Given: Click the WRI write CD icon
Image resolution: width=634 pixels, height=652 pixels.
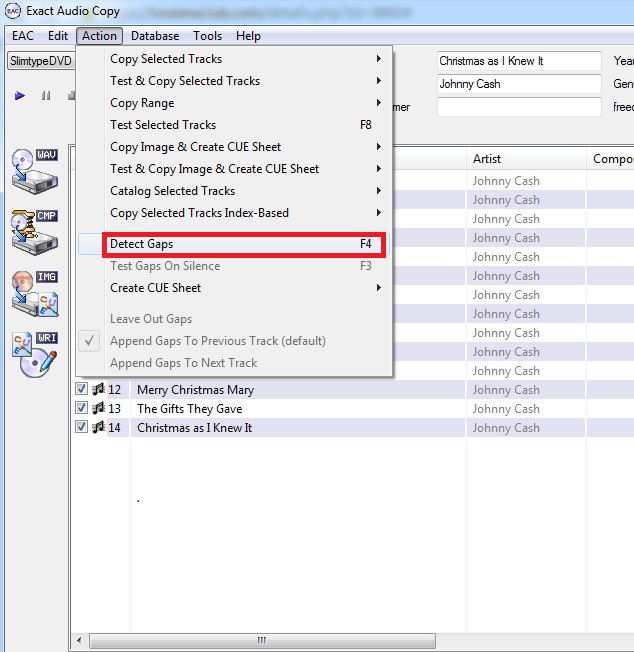Looking at the screenshot, I should click(x=35, y=355).
